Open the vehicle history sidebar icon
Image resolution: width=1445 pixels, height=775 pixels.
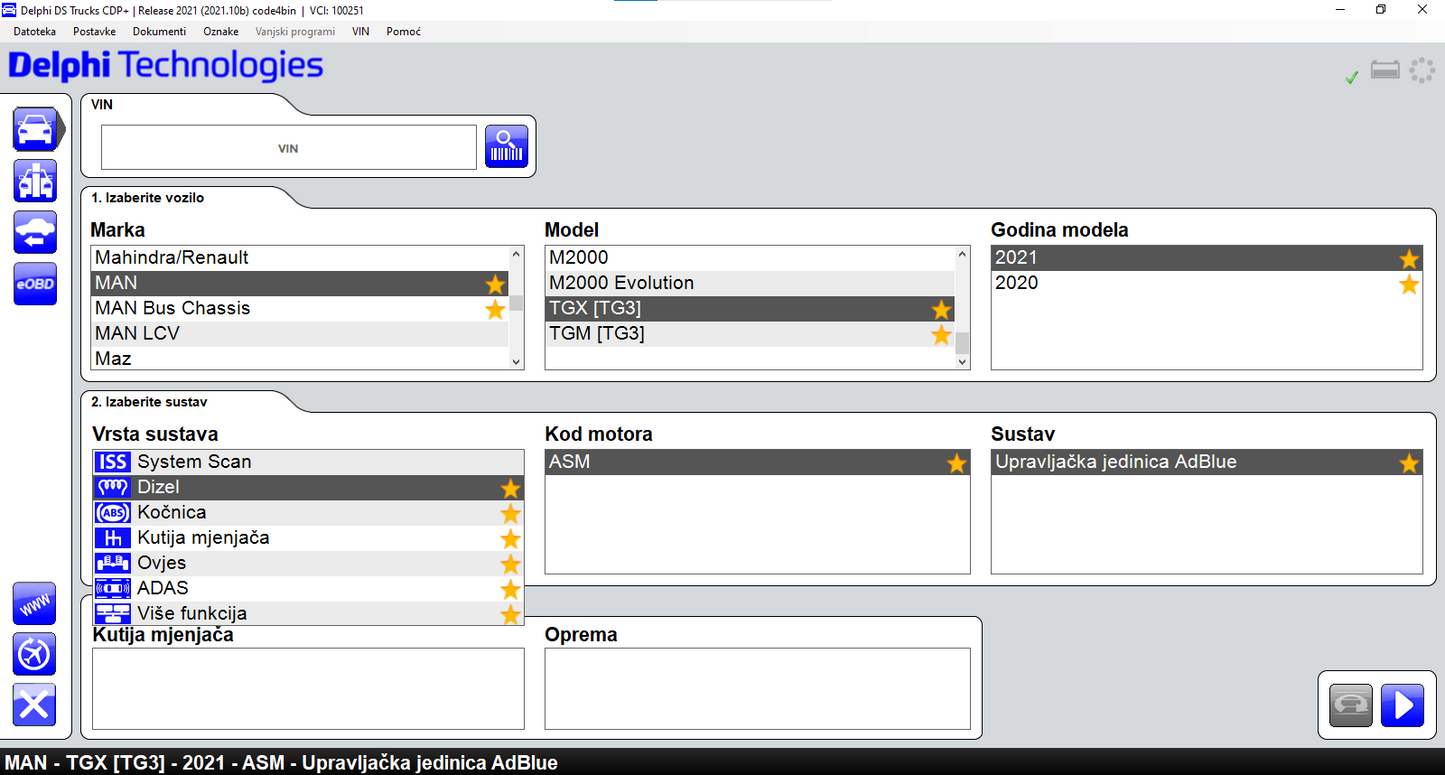pyautogui.click(x=35, y=232)
